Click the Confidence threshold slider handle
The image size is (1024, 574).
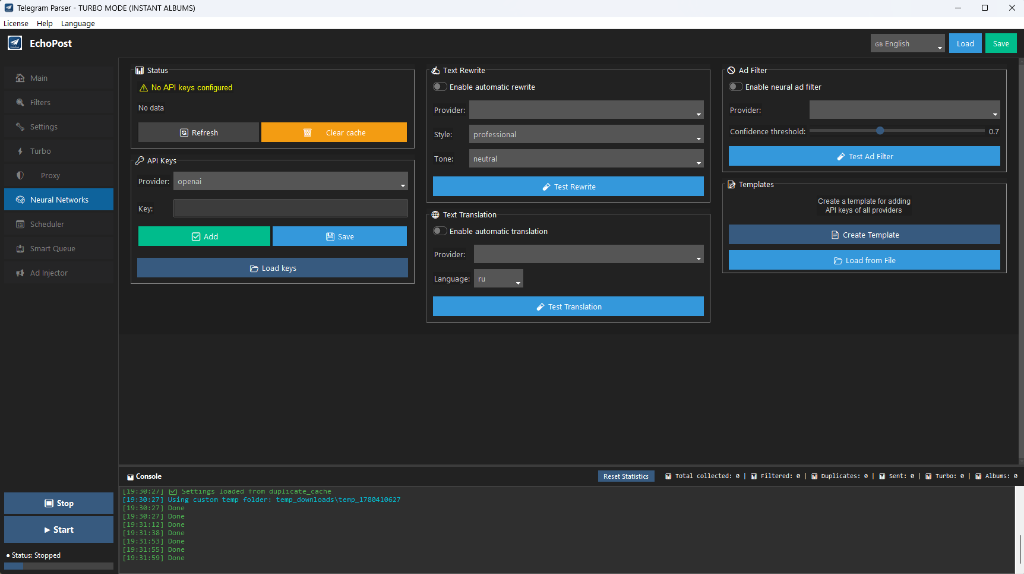(880, 131)
